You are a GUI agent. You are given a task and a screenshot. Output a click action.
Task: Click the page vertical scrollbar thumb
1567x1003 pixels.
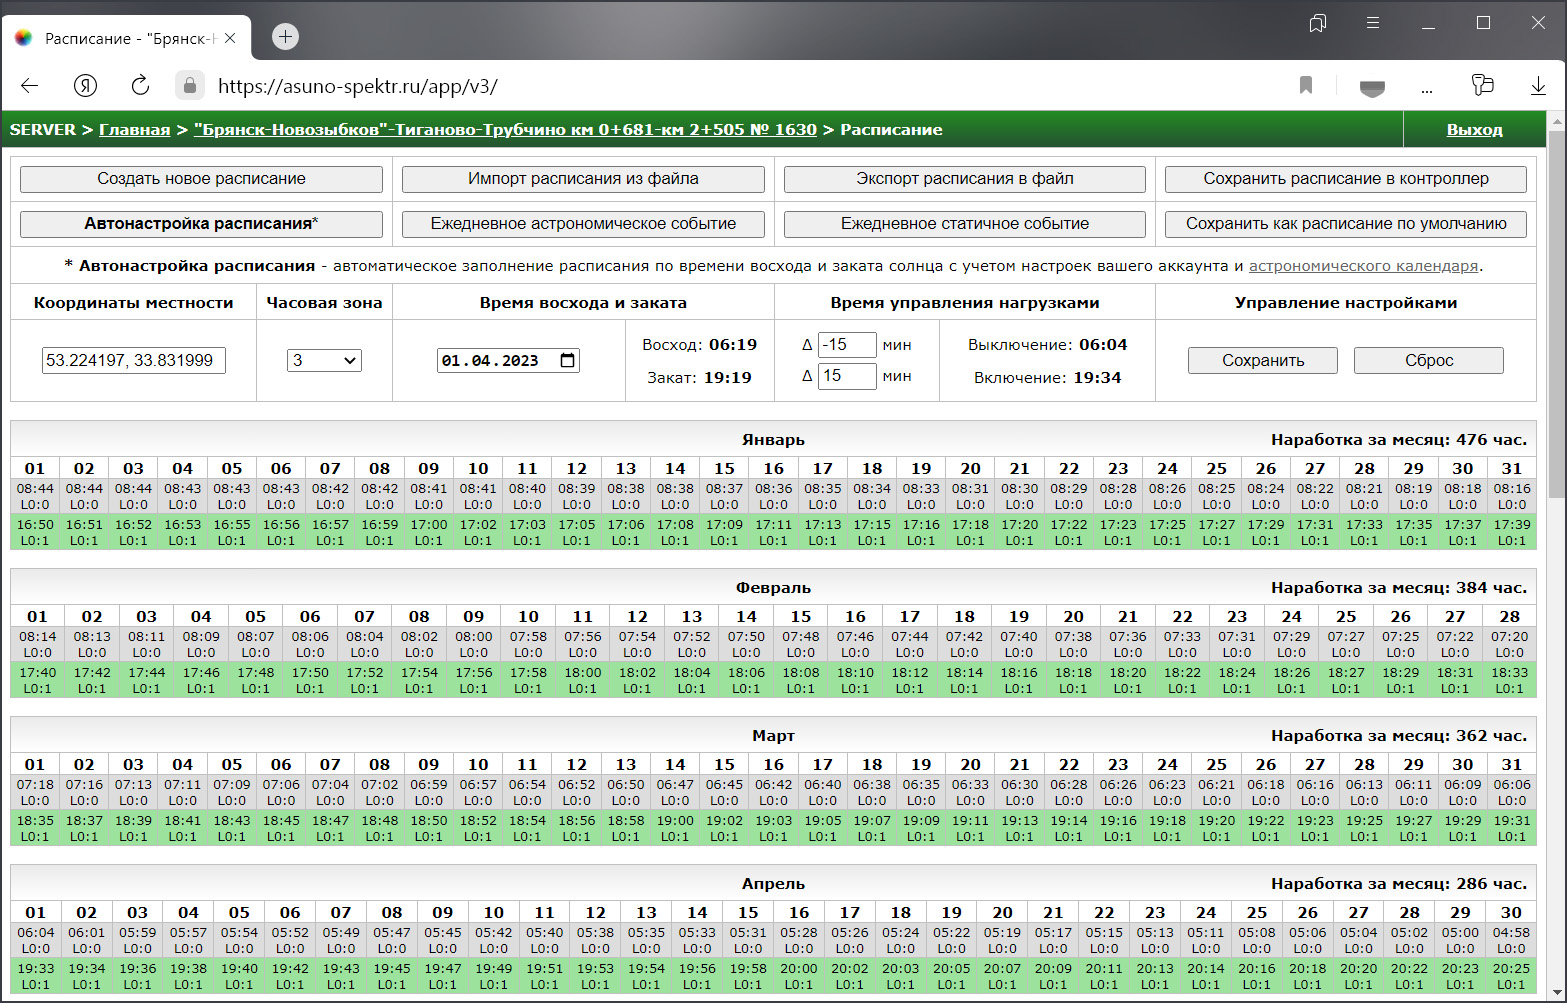pos(1556,313)
